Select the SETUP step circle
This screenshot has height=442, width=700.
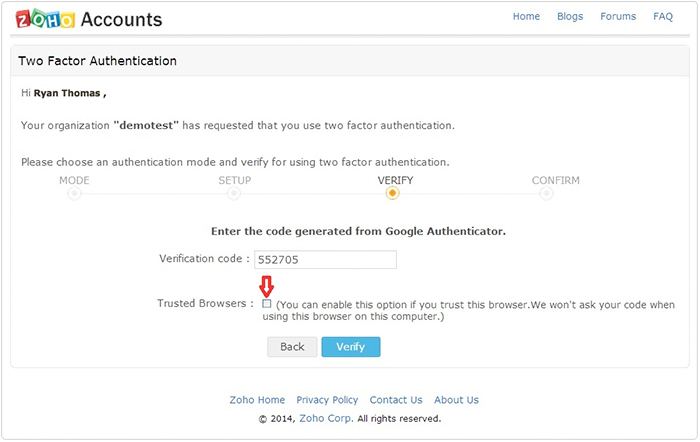[x=234, y=193]
